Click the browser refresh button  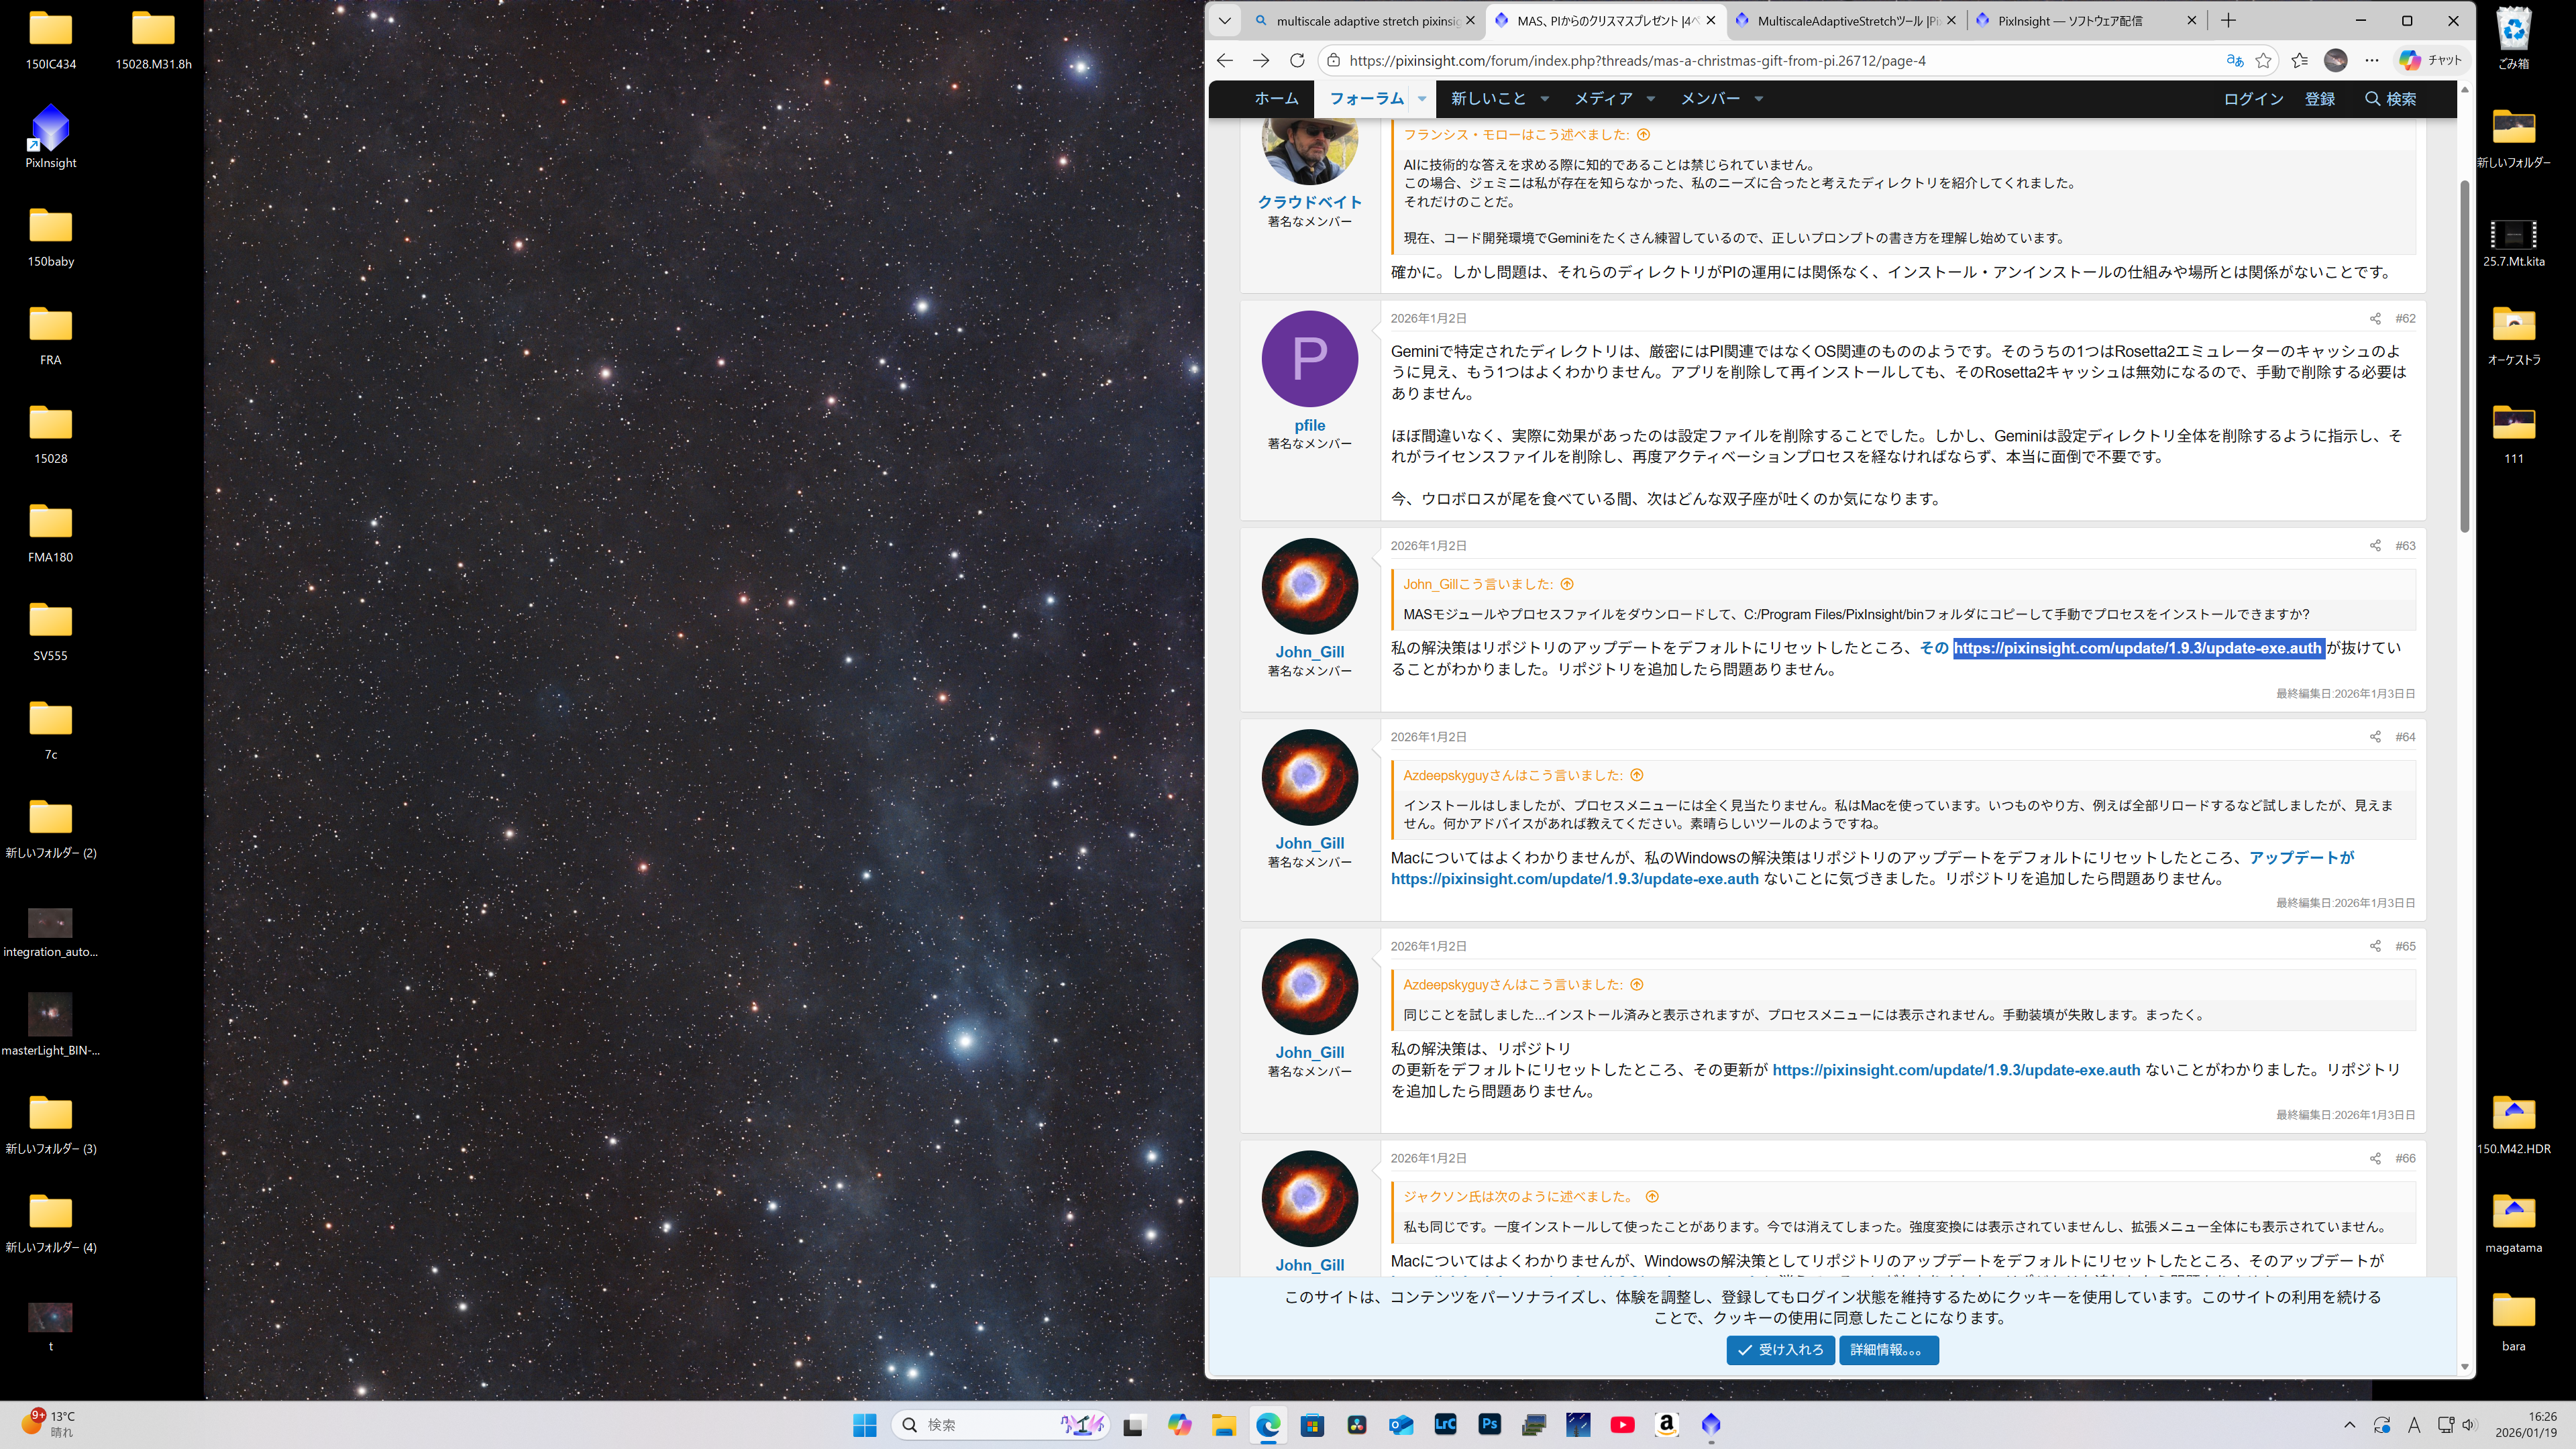[x=1297, y=60]
